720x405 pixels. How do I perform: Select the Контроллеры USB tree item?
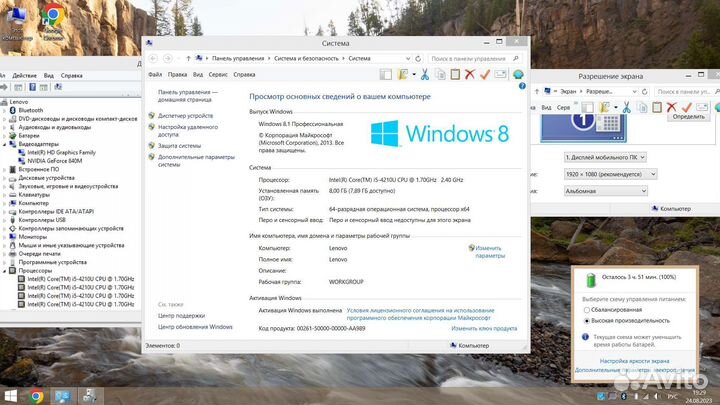pyautogui.click(x=42, y=220)
